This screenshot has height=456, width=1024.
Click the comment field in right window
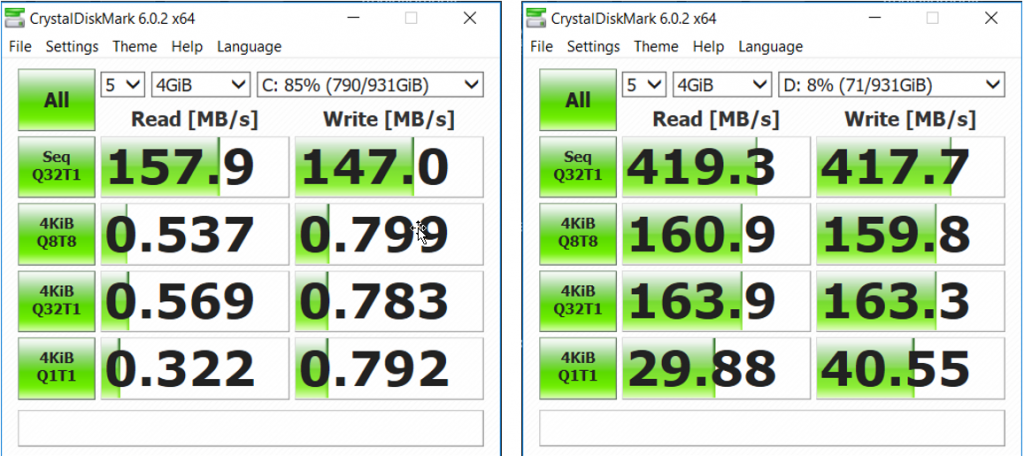pos(772,428)
